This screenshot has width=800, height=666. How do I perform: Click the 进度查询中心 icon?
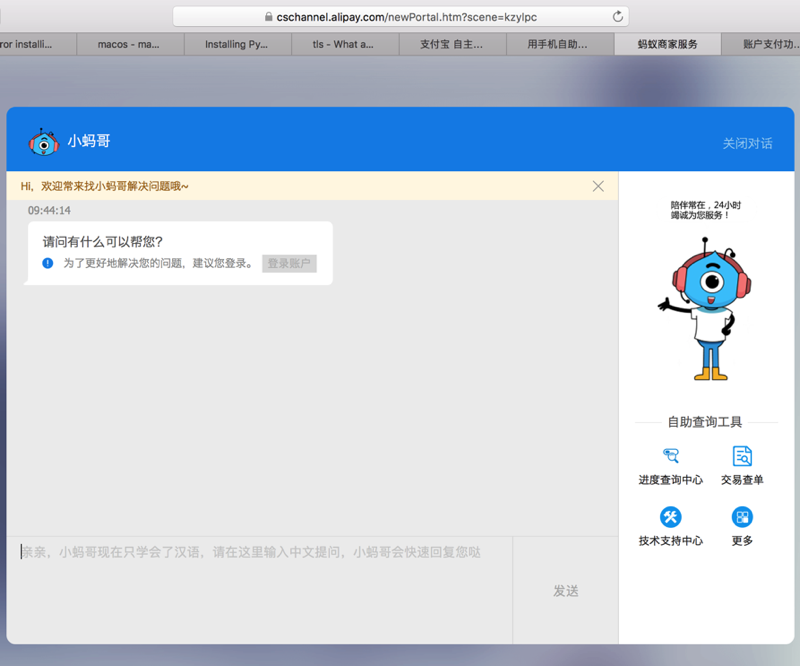point(670,456)
